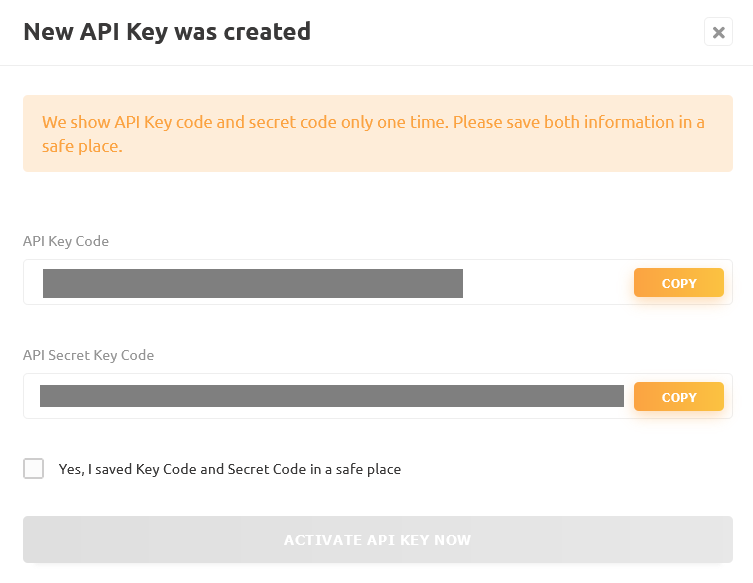Select the redacted API Secret Key value

coord(332,396)
